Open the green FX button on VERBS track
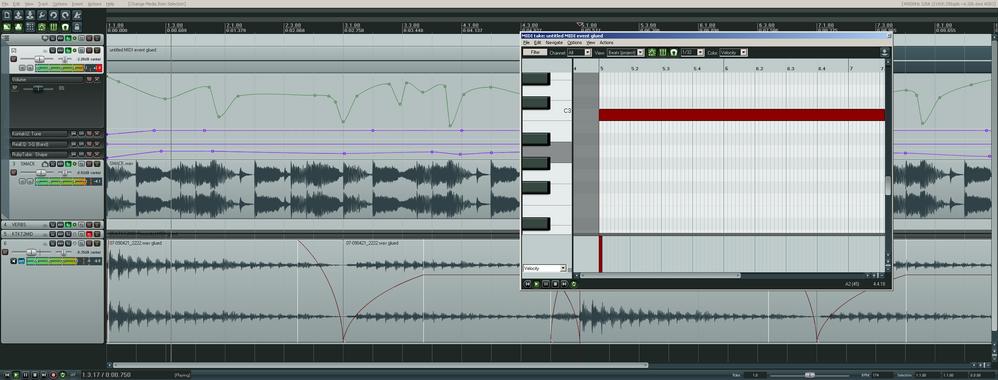998x380 pixels. [68, 224]
